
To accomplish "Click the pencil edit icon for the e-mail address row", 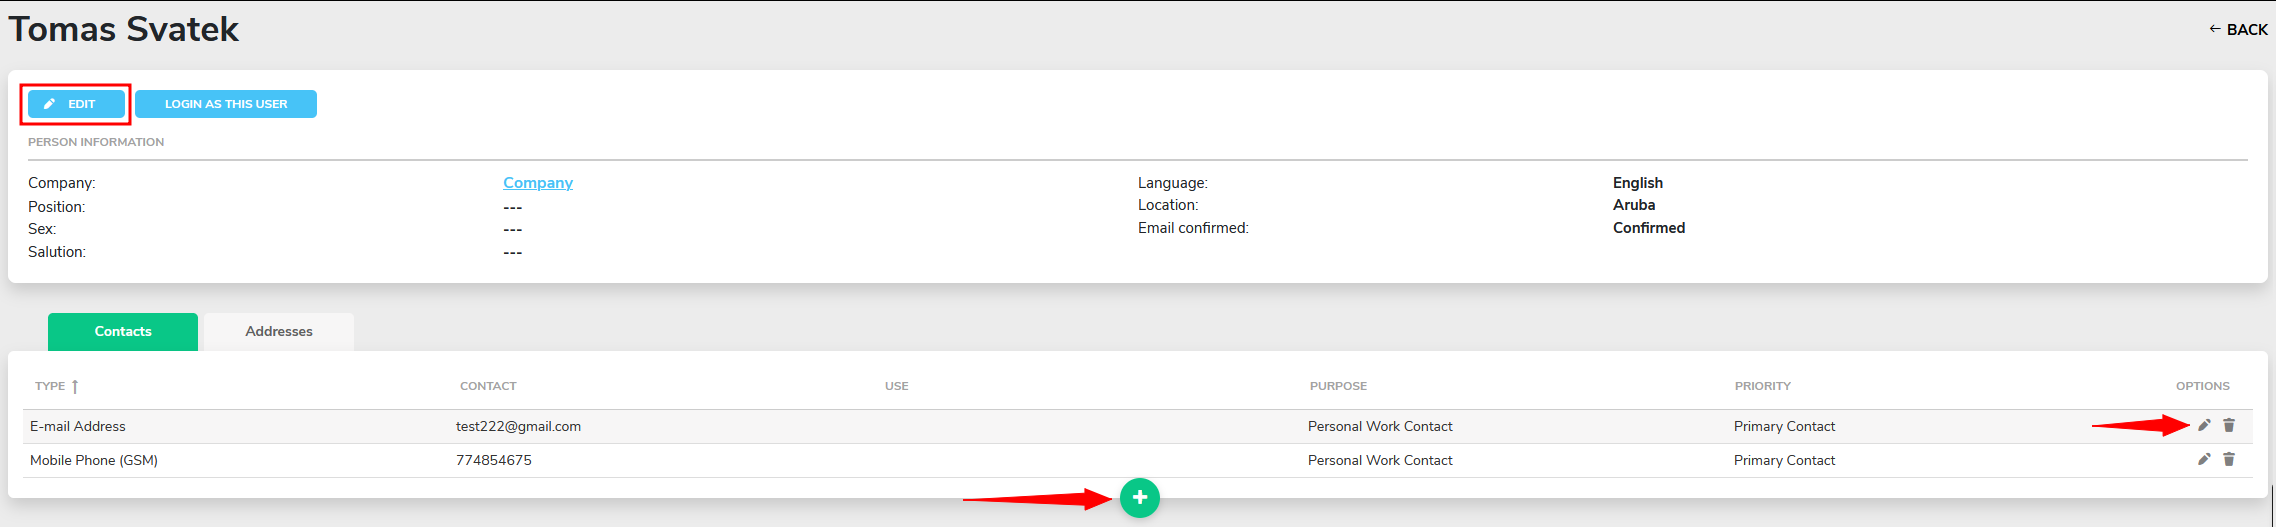I will [2204, 425].
